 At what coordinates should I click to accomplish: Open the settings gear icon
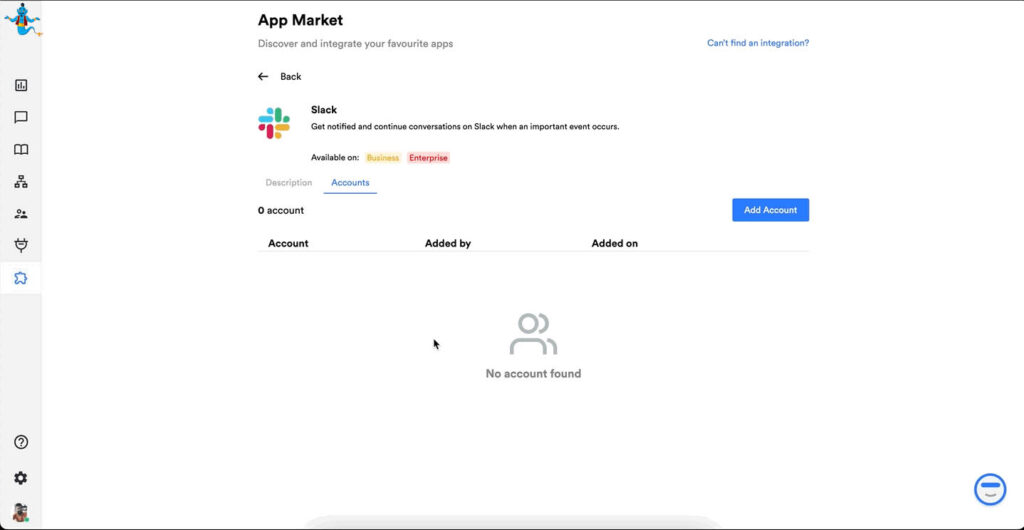tap(21, 478)
